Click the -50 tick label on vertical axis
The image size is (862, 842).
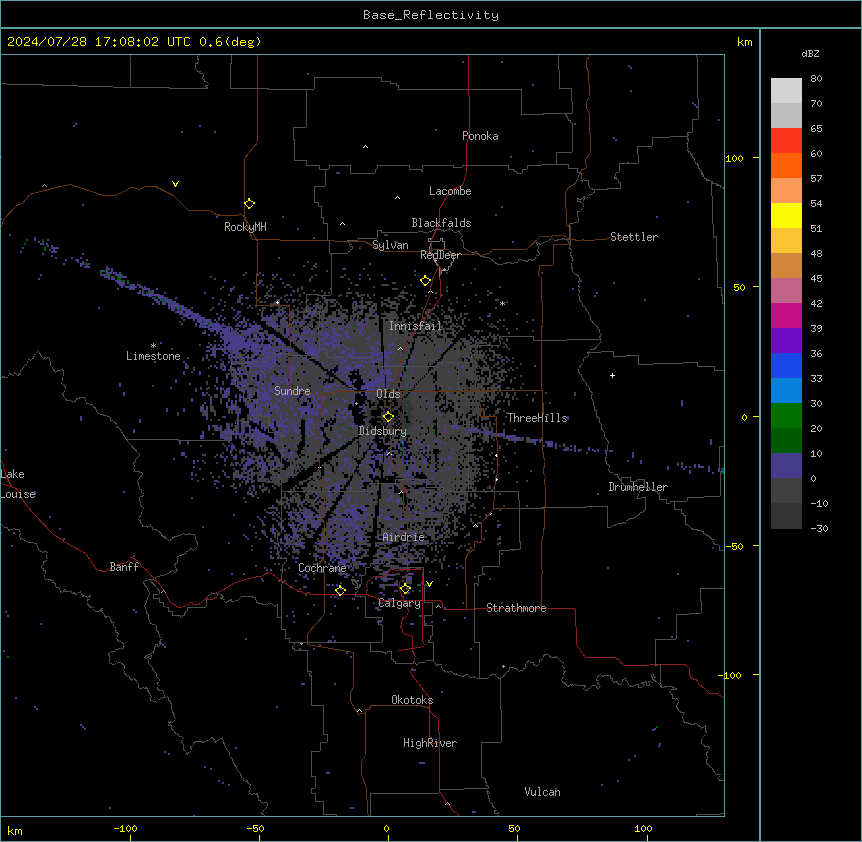pyautogui.click(x=734, y=546)
